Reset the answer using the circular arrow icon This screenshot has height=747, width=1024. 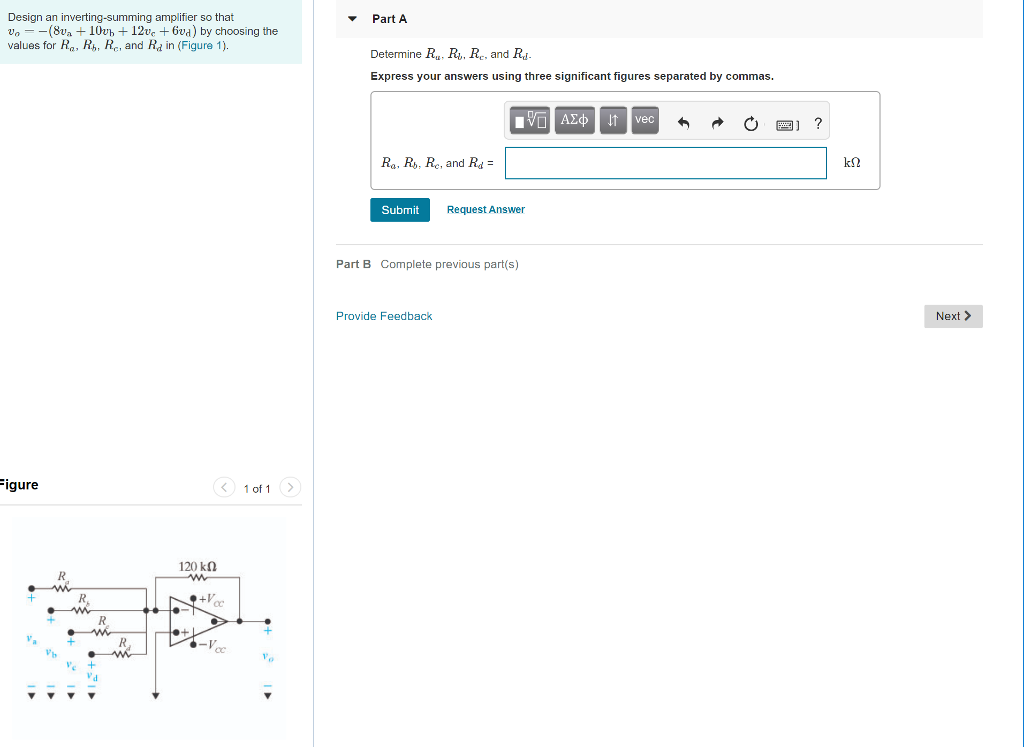tap(750, 123)
